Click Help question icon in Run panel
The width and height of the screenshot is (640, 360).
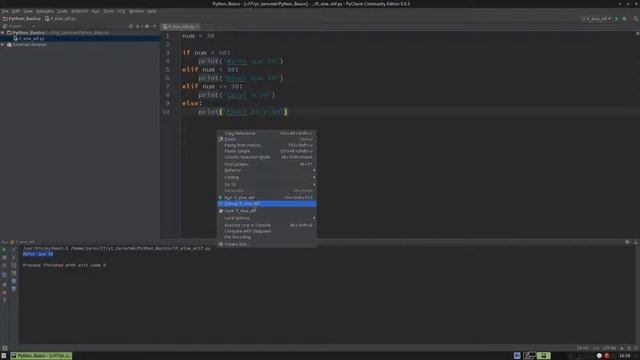tap(4, 300)
